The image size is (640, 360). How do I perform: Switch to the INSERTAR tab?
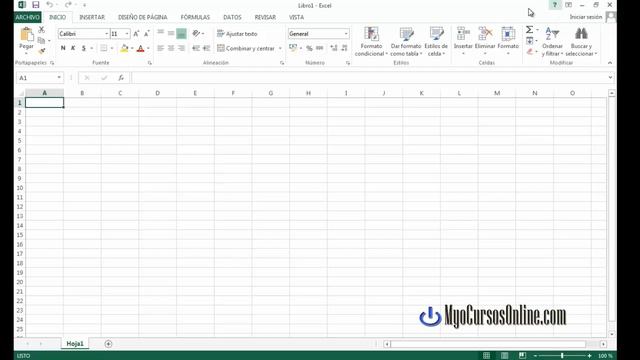[x=92, y=17]
